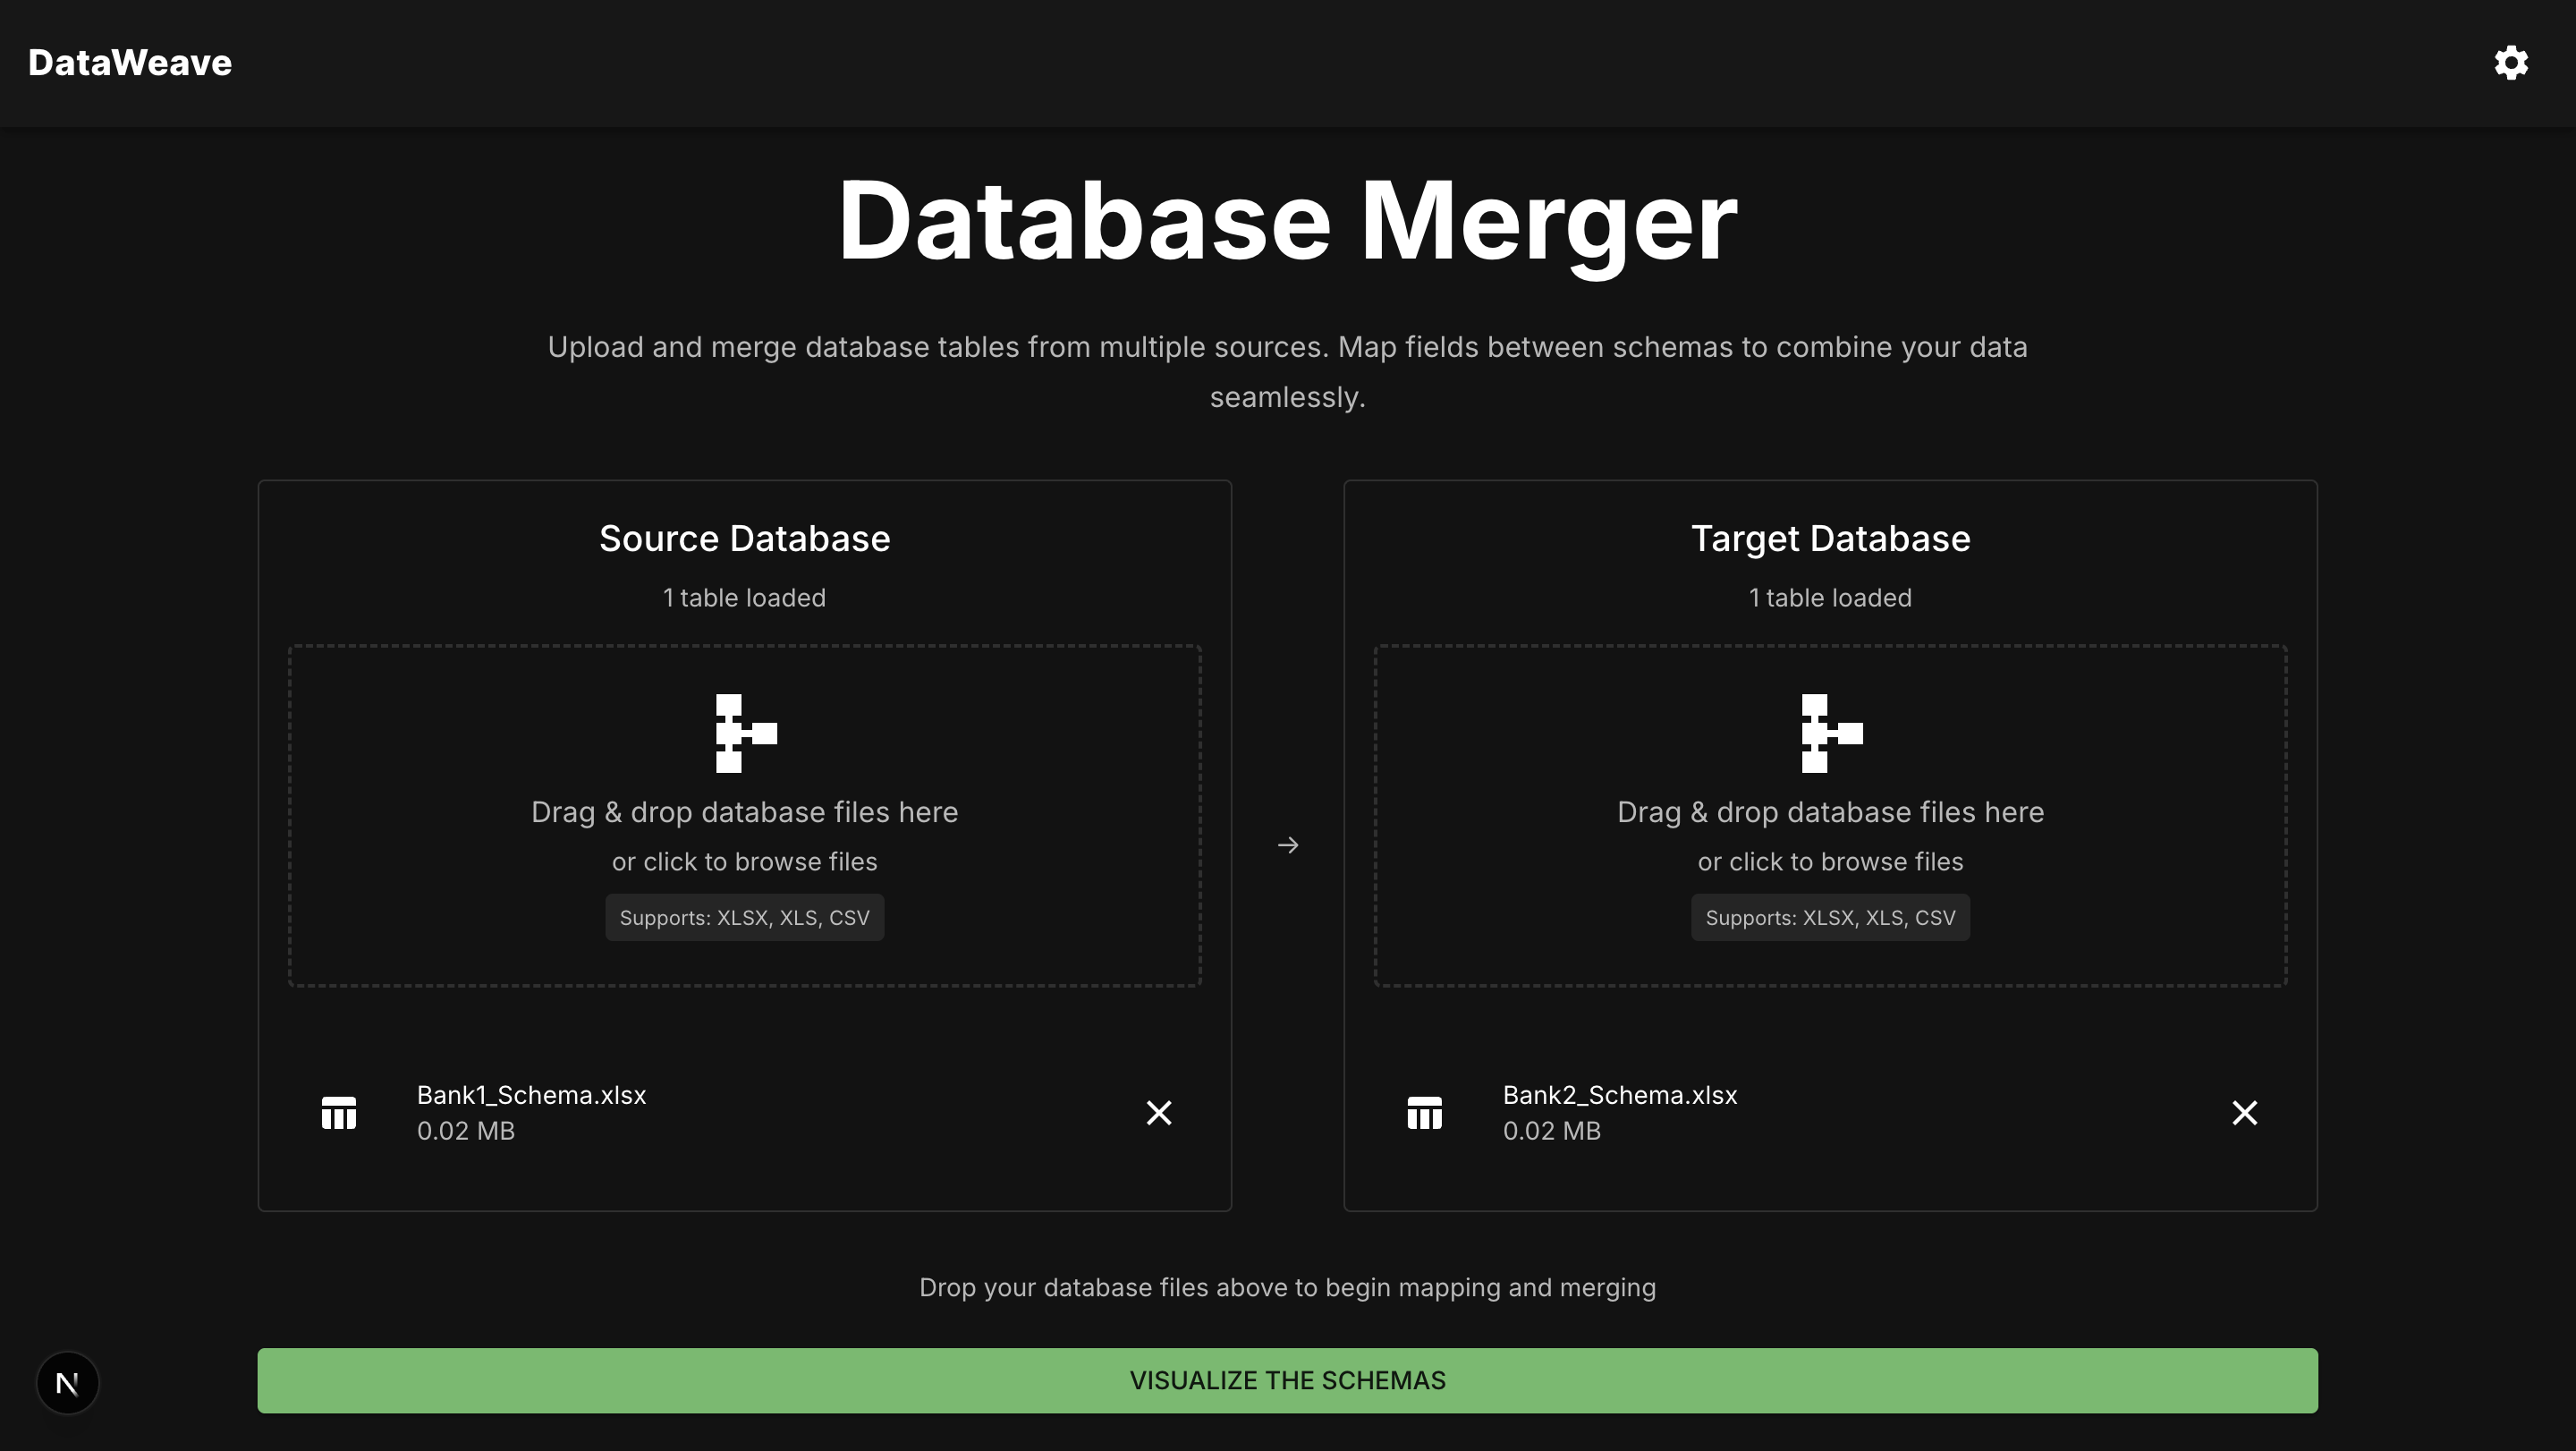Click table icon beside Bank2_Schema.xlsx
This screenshot has height=1451, width=2576.
(x=1424, y=1112)
